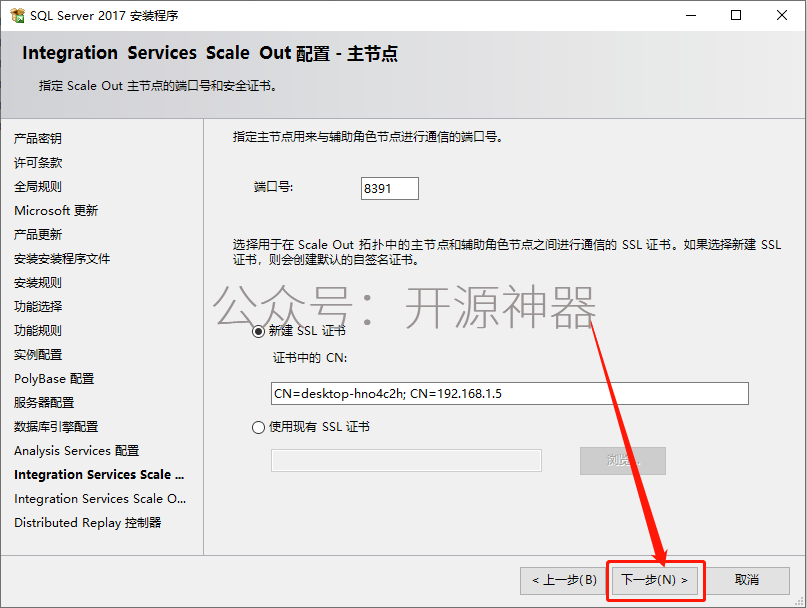Click the window resize grip corner
The height and width of the screenshot is (608, 807).
(800, 601)
